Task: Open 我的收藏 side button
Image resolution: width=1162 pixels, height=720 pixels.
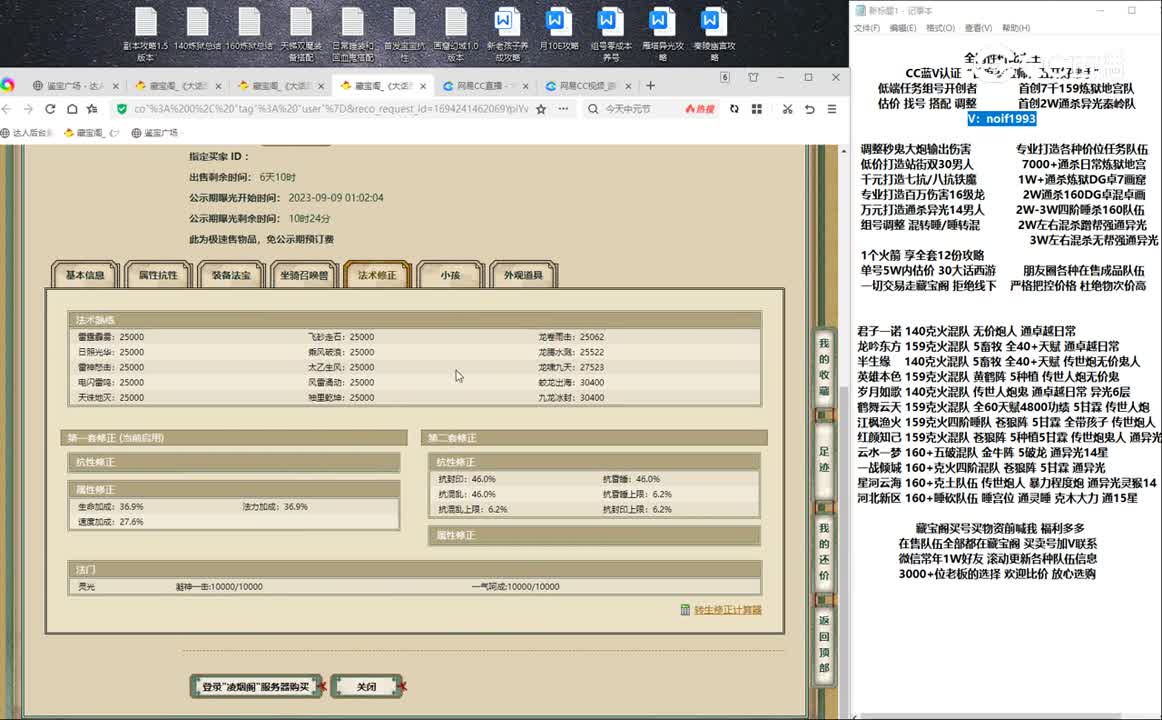Action: (824, 367)
